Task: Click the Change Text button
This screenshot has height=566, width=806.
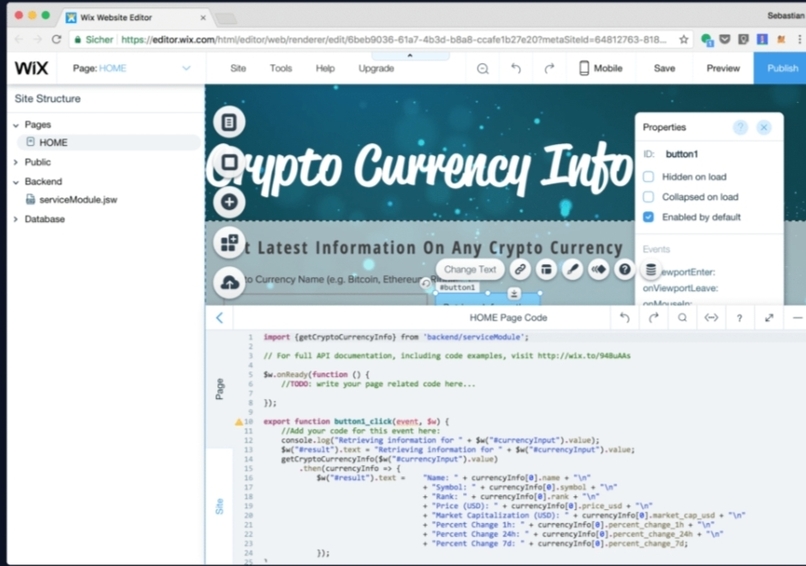Action: [x=470, y=269]
